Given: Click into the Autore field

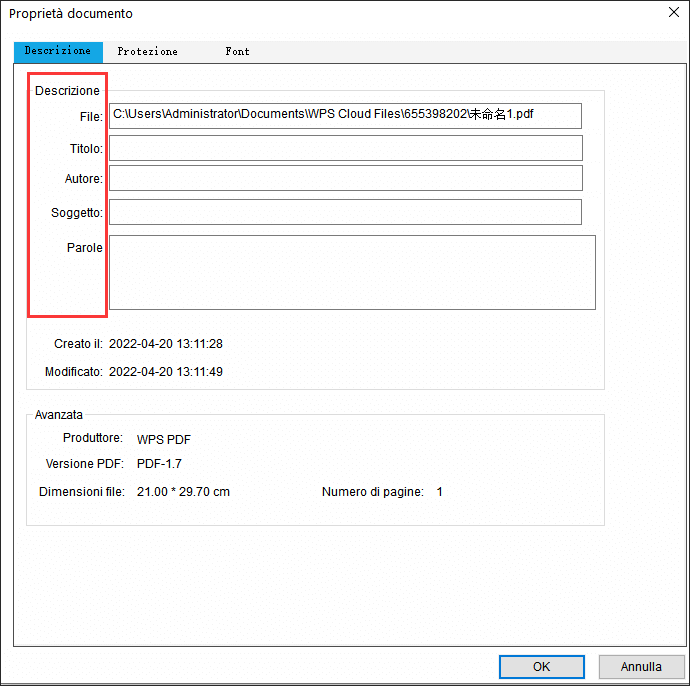Looking at the screenshot, I should 345,178.
